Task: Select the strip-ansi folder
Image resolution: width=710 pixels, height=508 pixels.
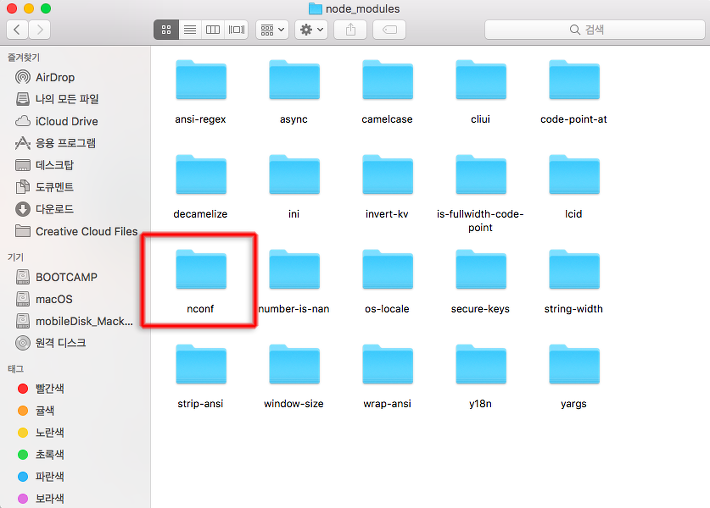Action: [201, 376]
